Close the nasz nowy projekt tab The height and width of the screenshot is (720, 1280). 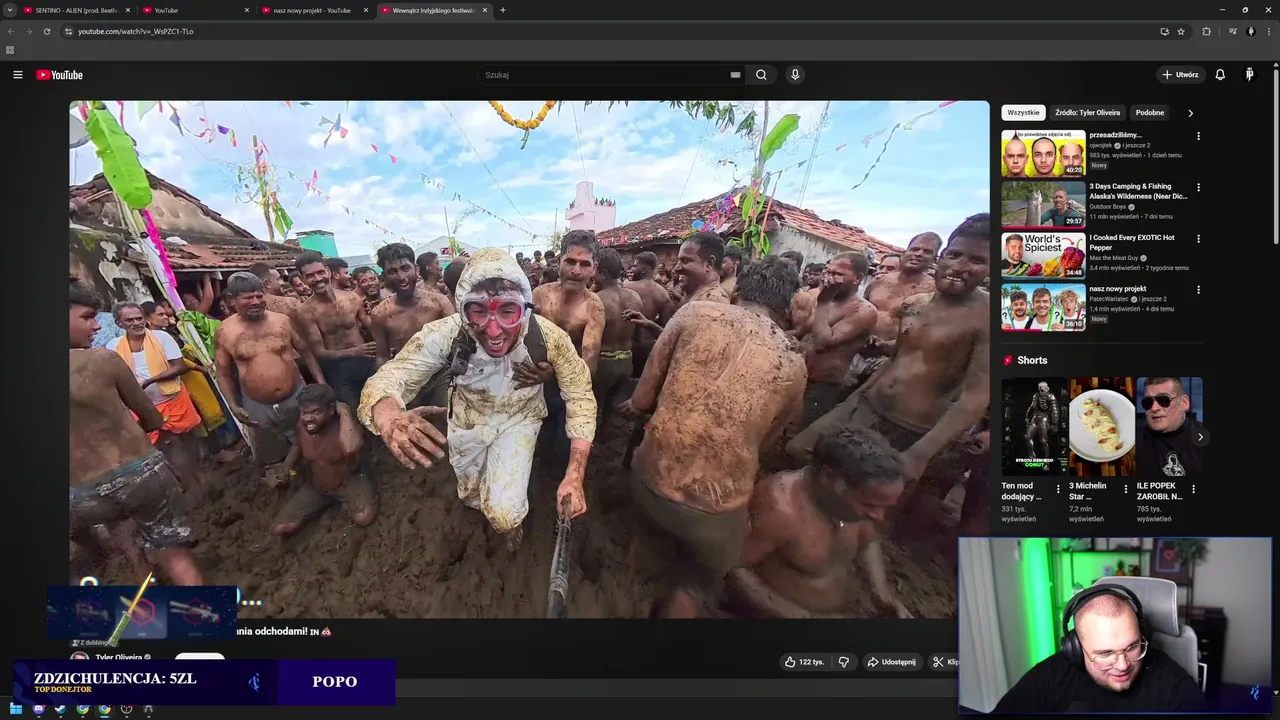(366, 10)
